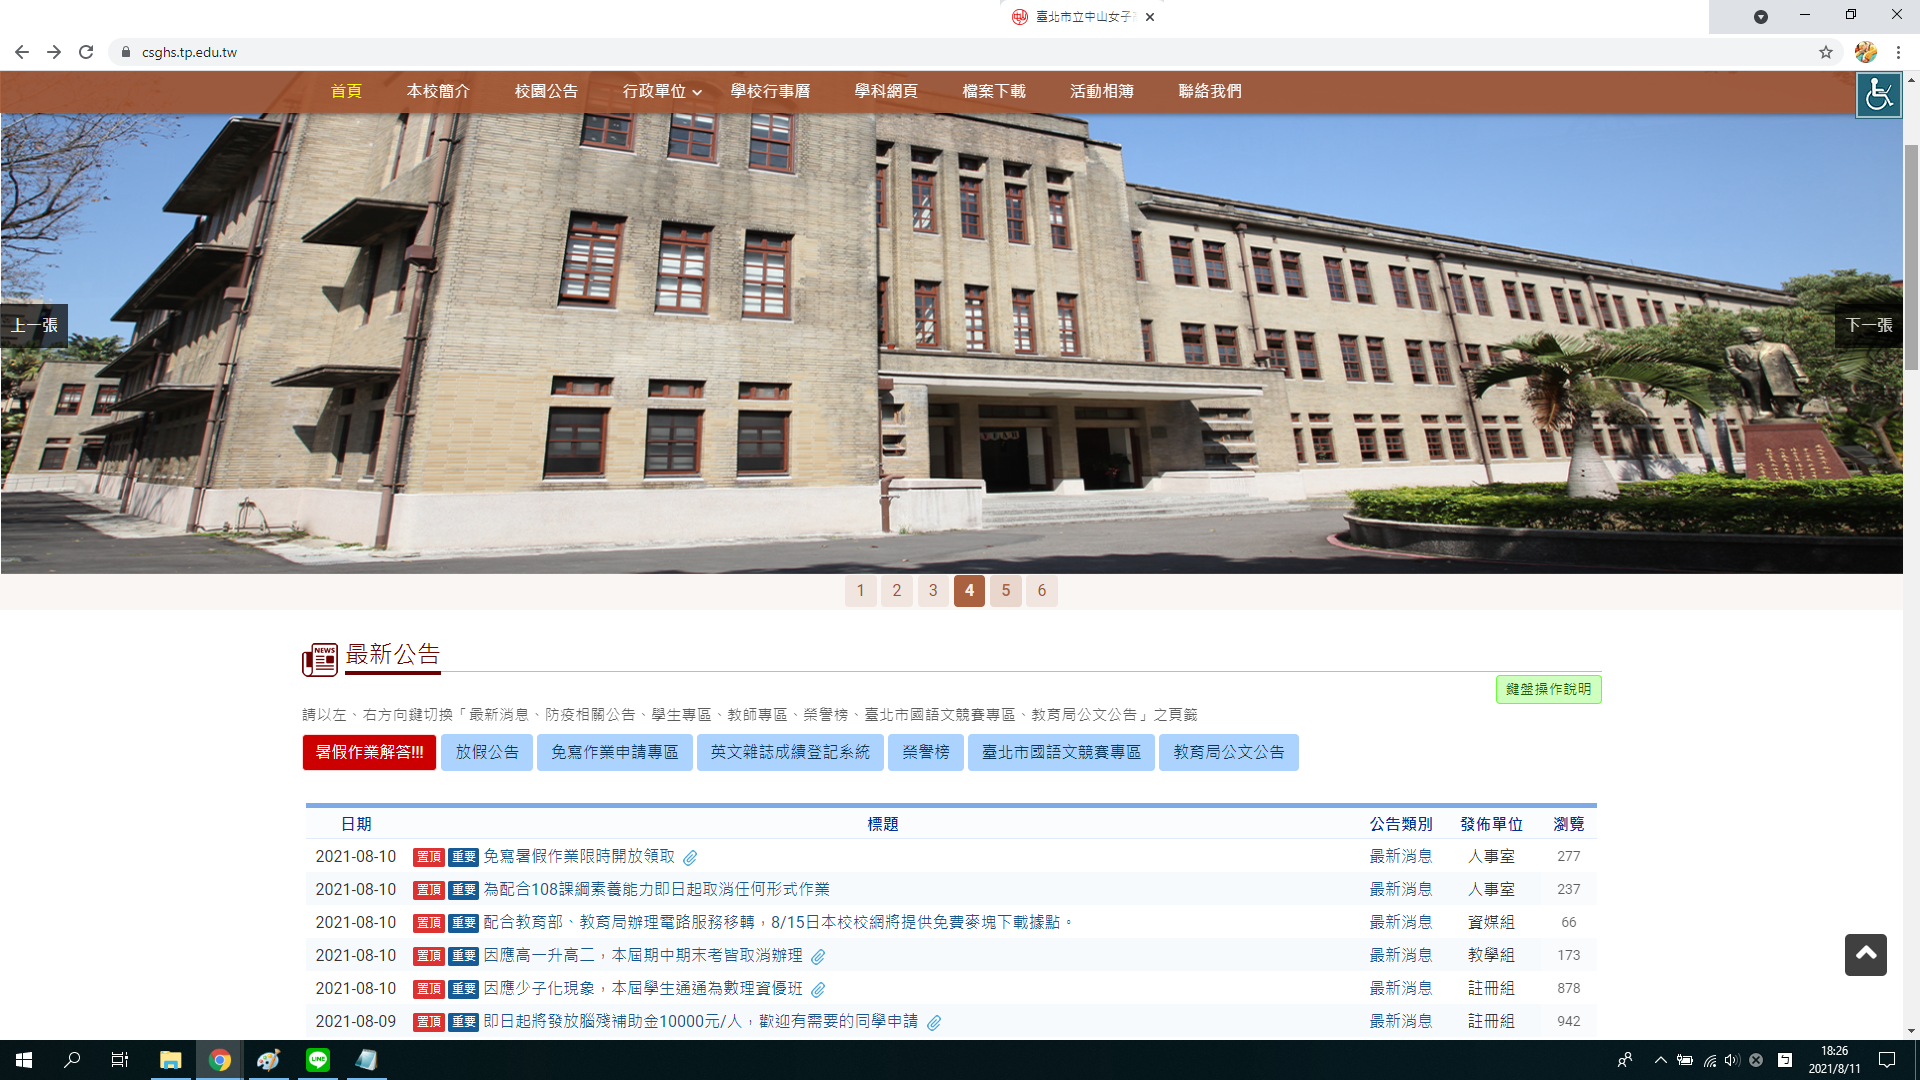Image resolution: width=1920 pixels, height=1080 pixels.
Task: Switch to slide 5 of carousel
Action: (1005, 590)
